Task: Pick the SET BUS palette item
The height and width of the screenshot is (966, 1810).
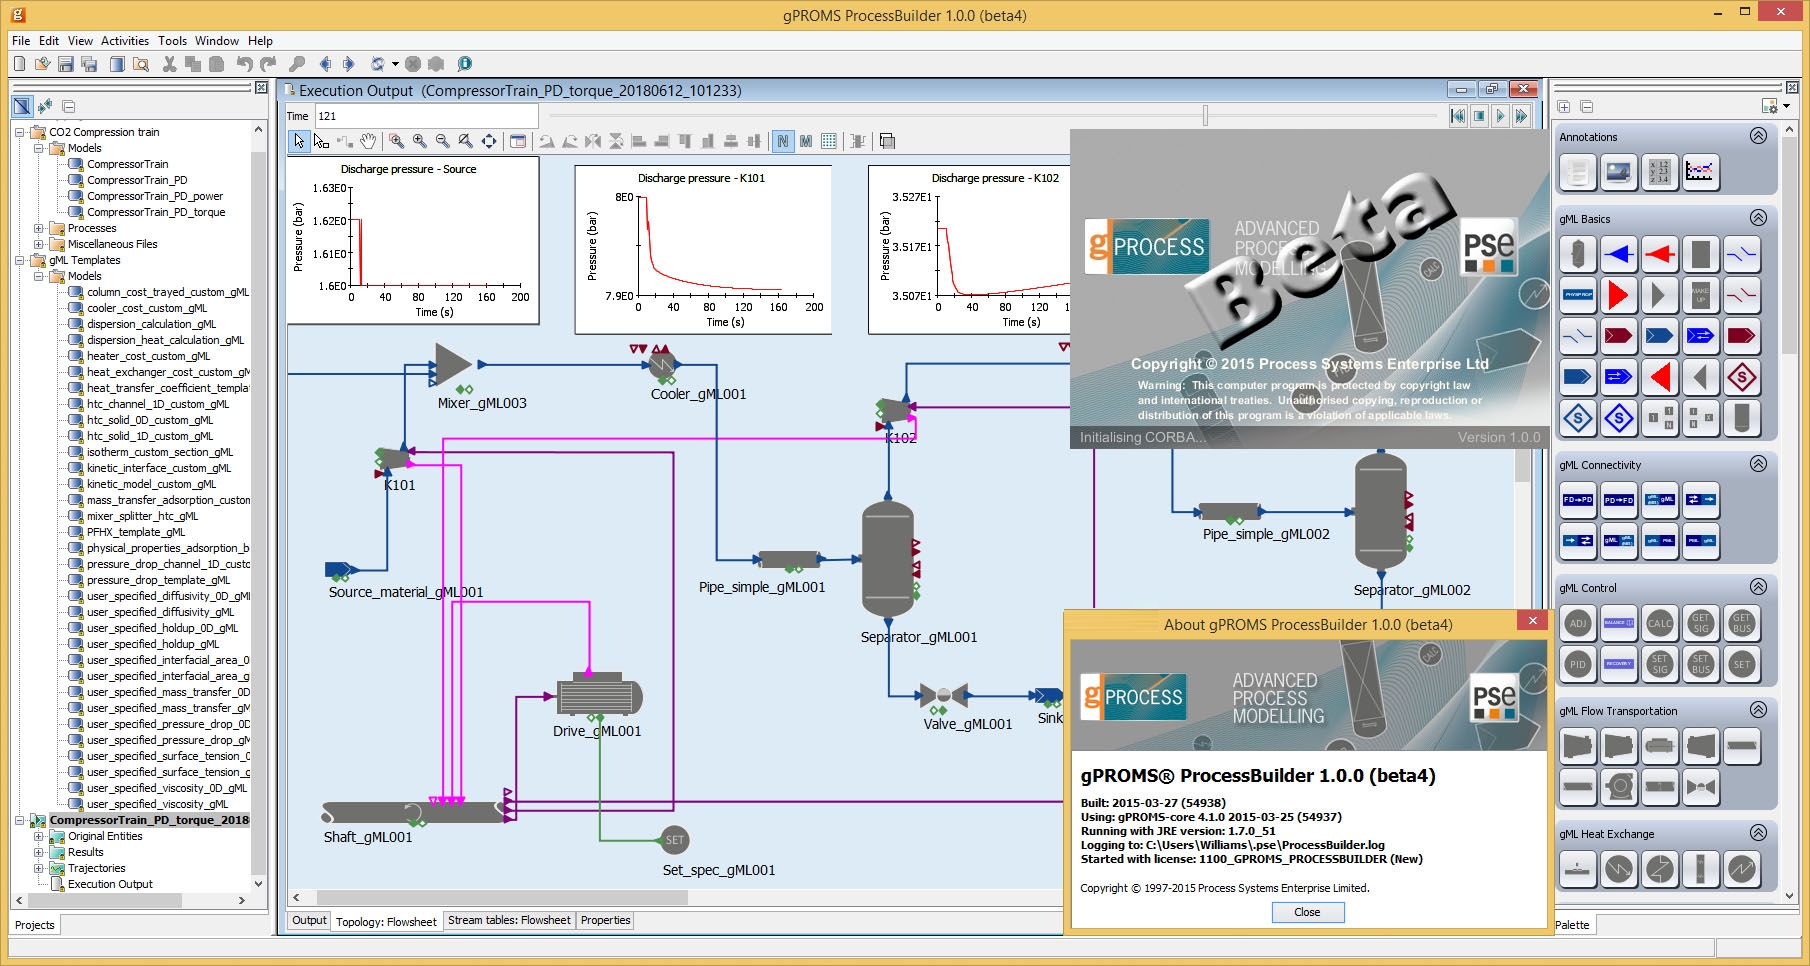Action: (x=1701, y=664)
